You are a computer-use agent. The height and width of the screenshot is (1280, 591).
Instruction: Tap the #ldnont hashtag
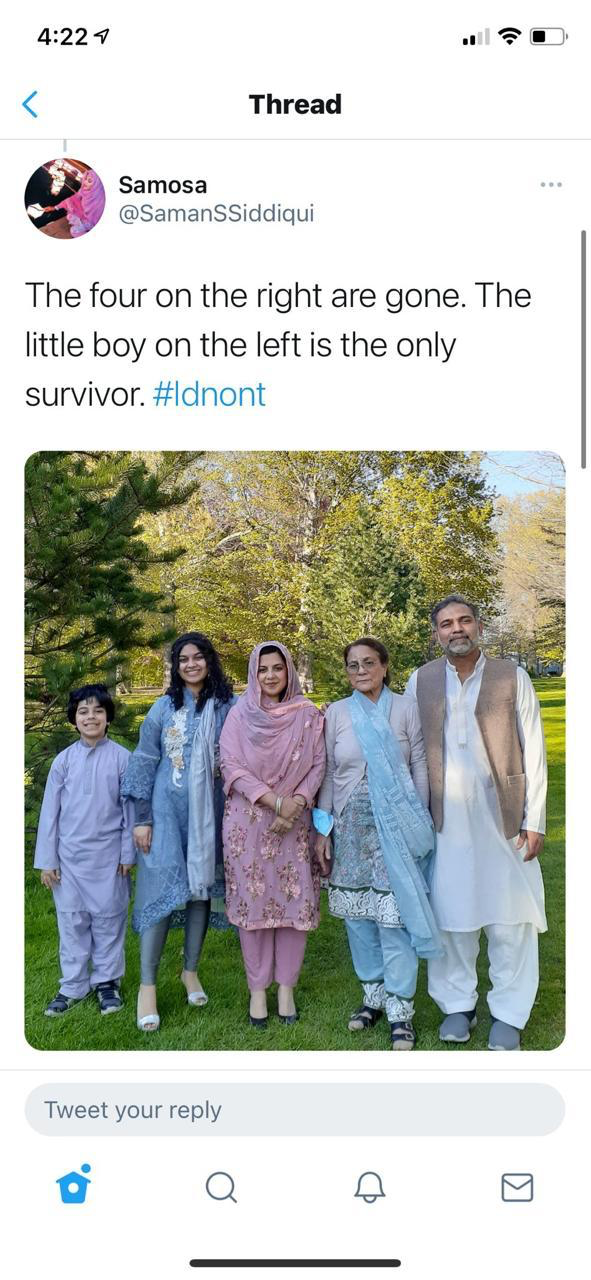(210, 394)
